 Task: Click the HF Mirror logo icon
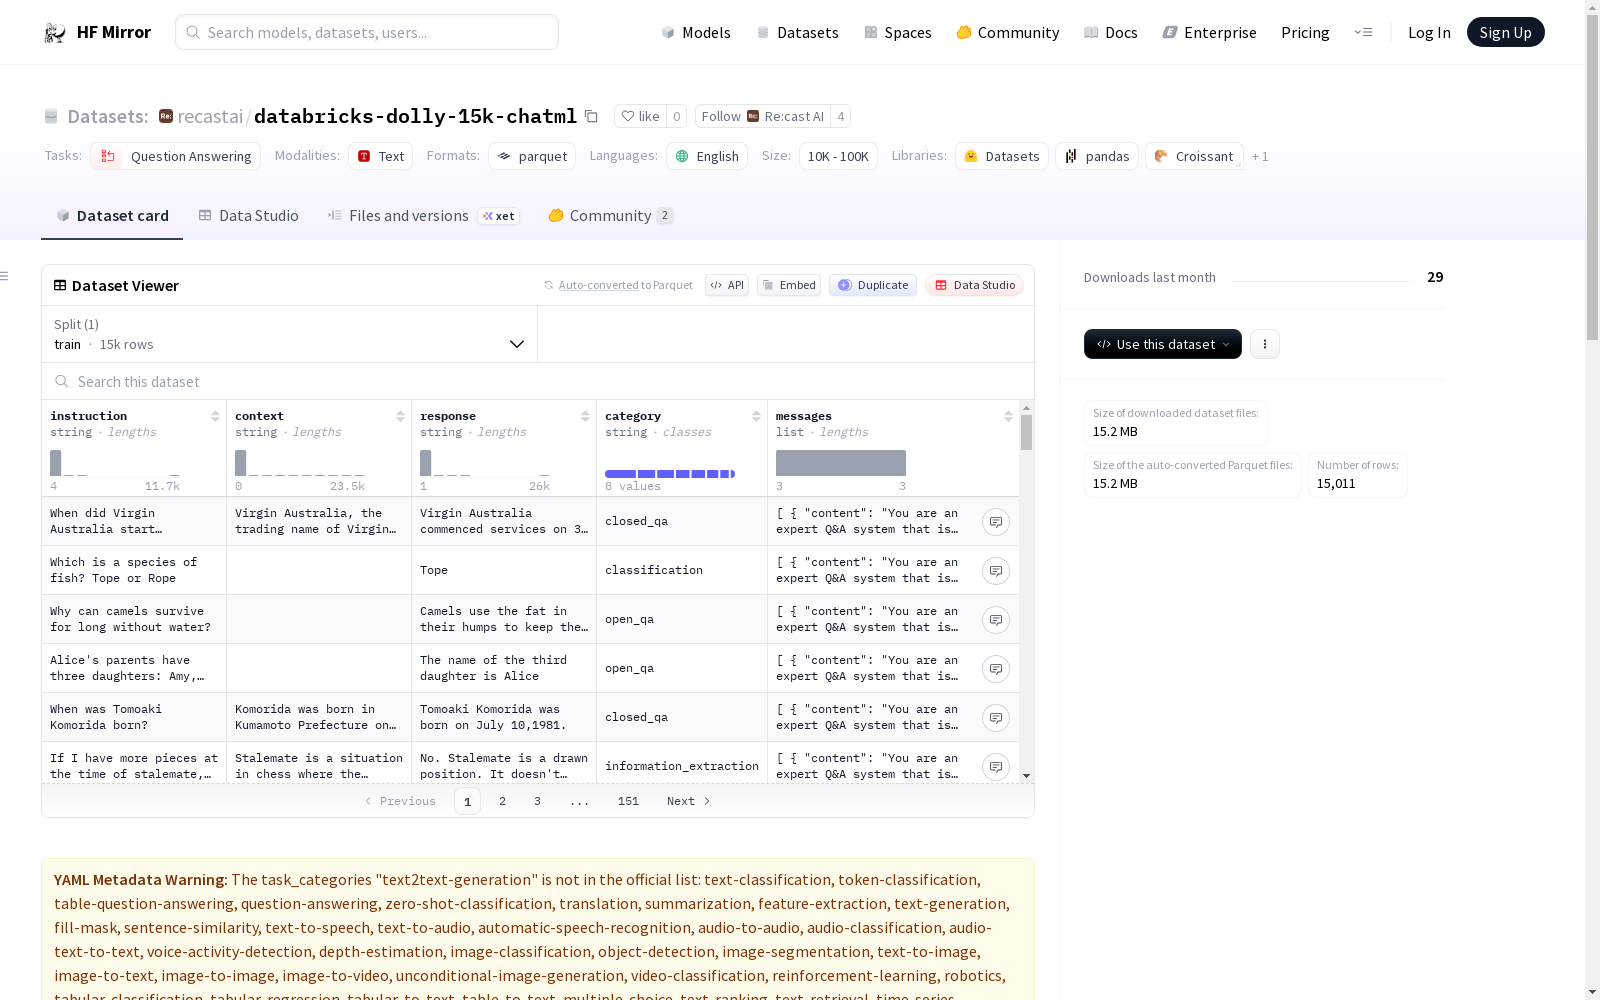point(55,33)
